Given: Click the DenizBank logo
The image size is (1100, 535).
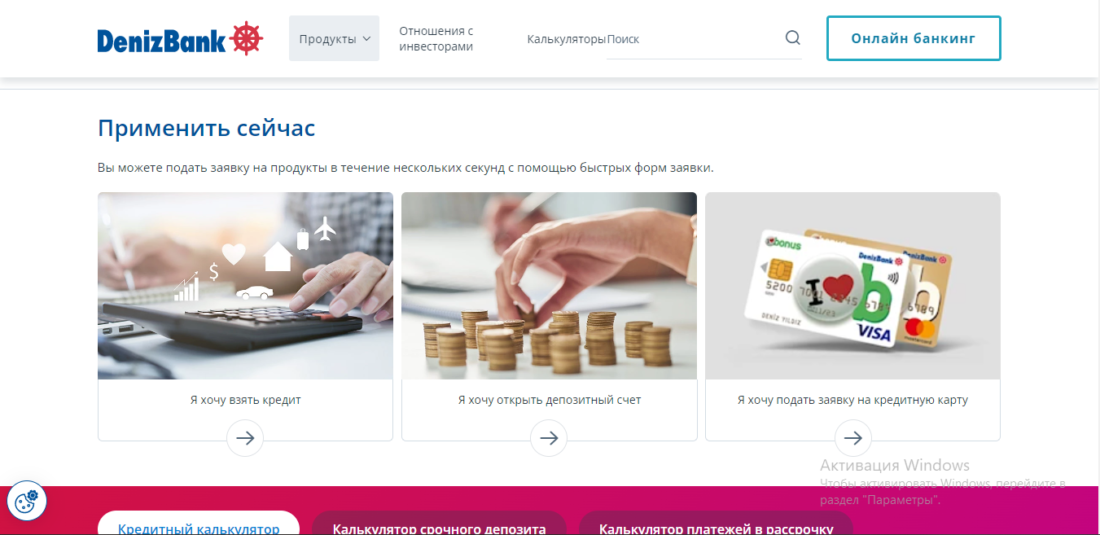Looking at the screenshot, I should (x=180, y=39).
